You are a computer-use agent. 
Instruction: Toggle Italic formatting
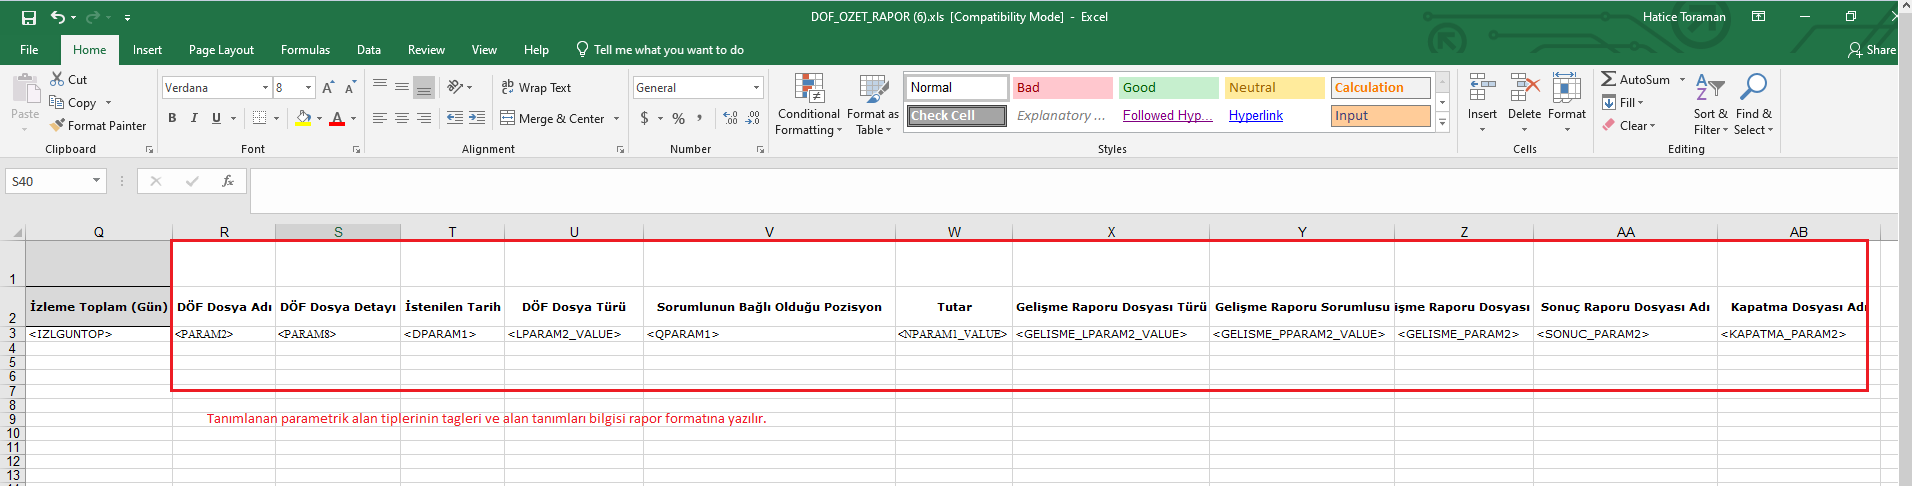(194, 118)
